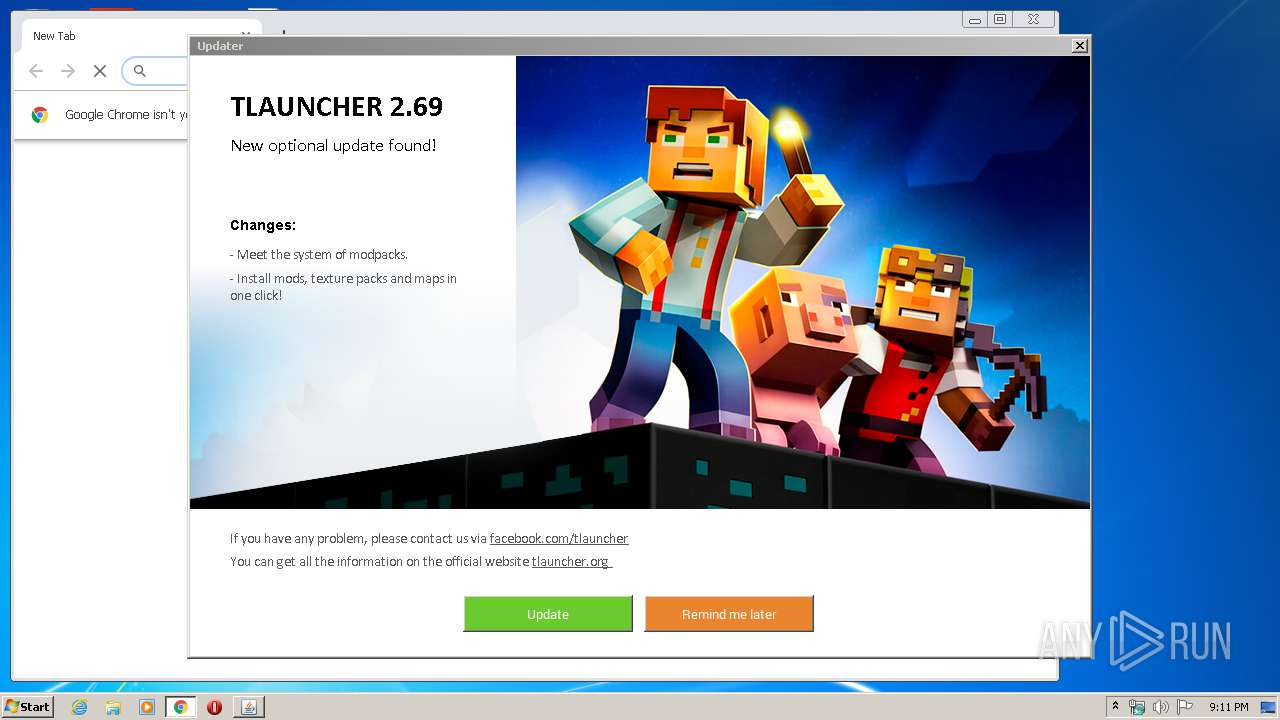
Task: Click the TLAUNCHER 2.69 heading
Action: click(337, 106)
